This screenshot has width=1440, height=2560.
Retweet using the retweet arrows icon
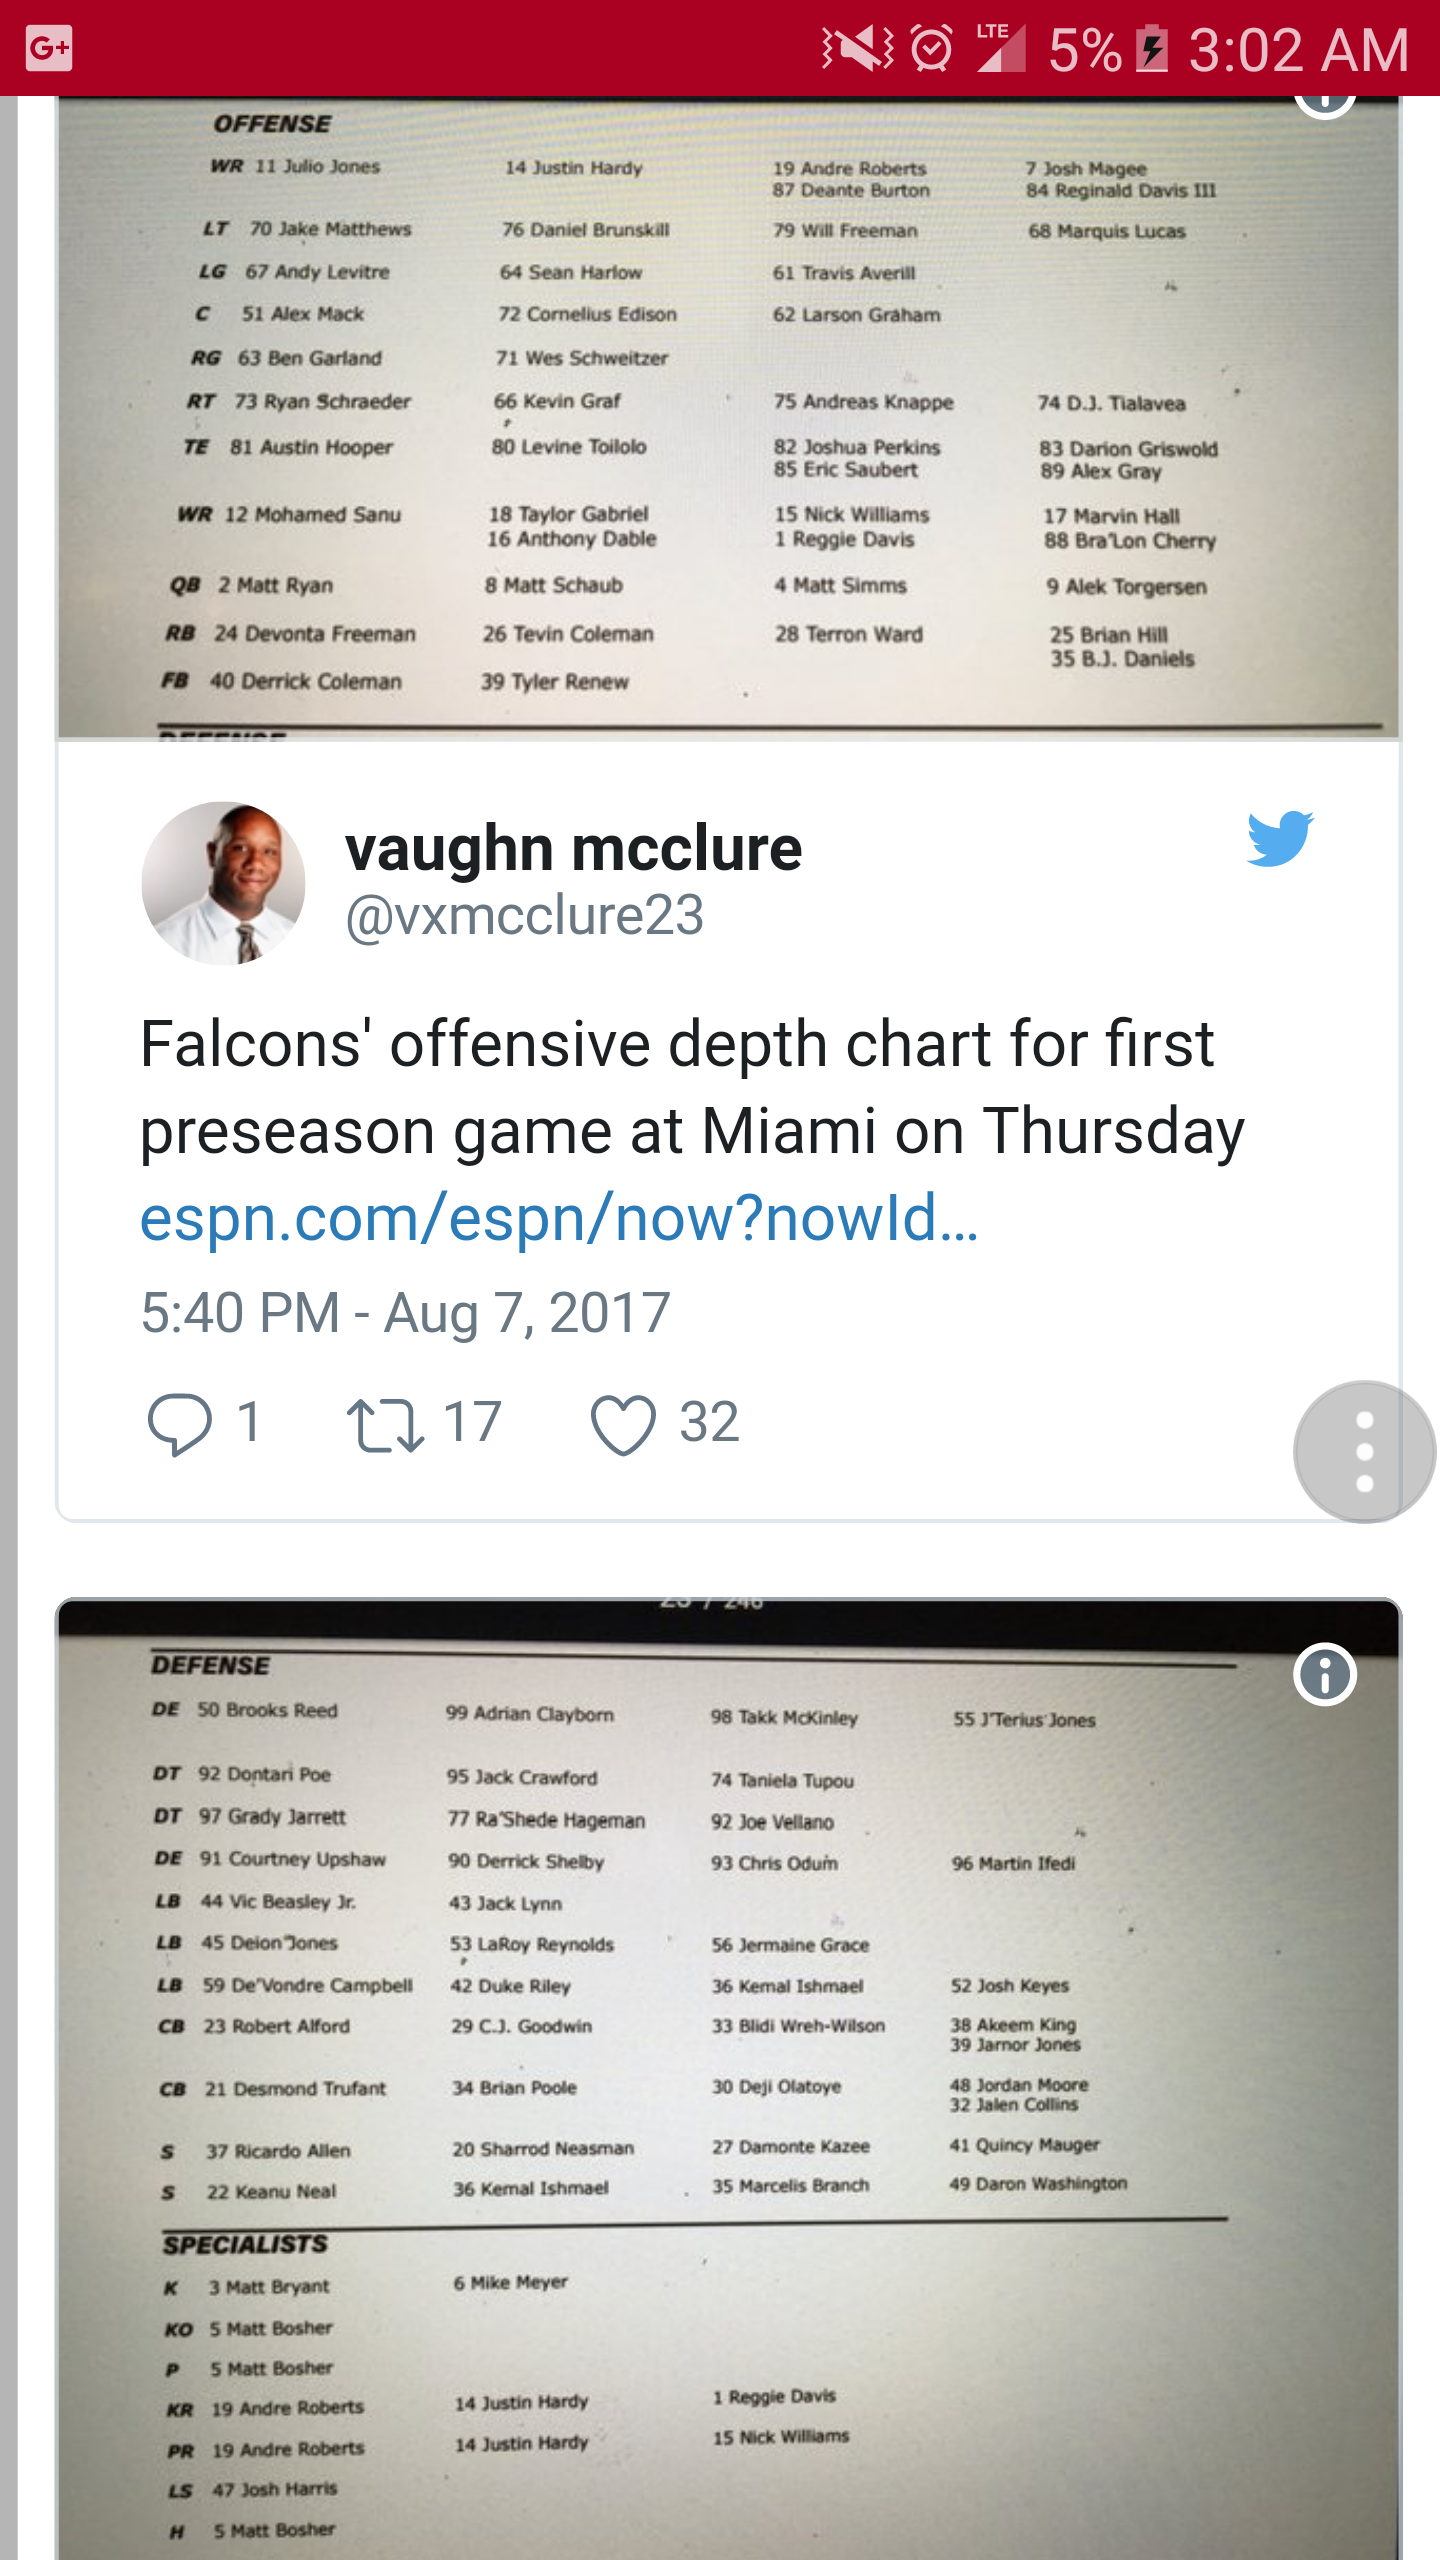click(x=385, y=1424)
